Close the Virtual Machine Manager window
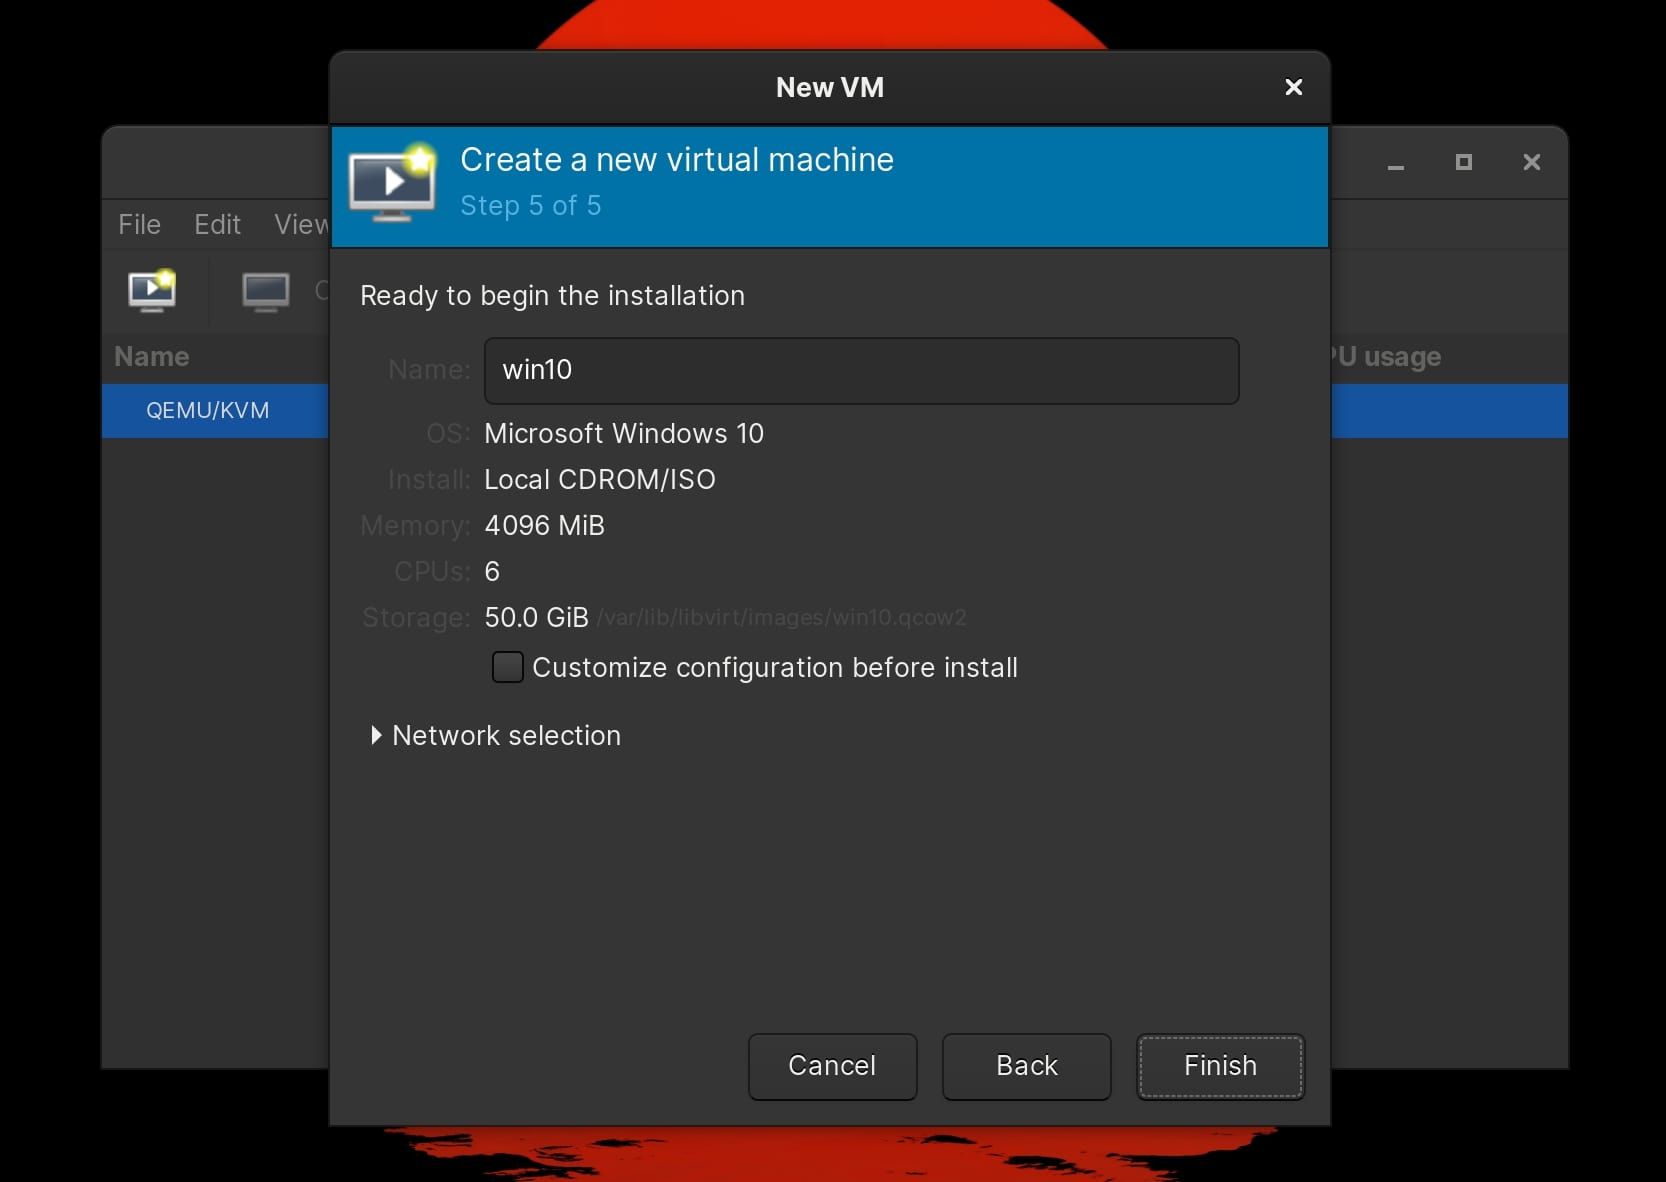The image size is (1666, 1182). [x=1531, y=162]
